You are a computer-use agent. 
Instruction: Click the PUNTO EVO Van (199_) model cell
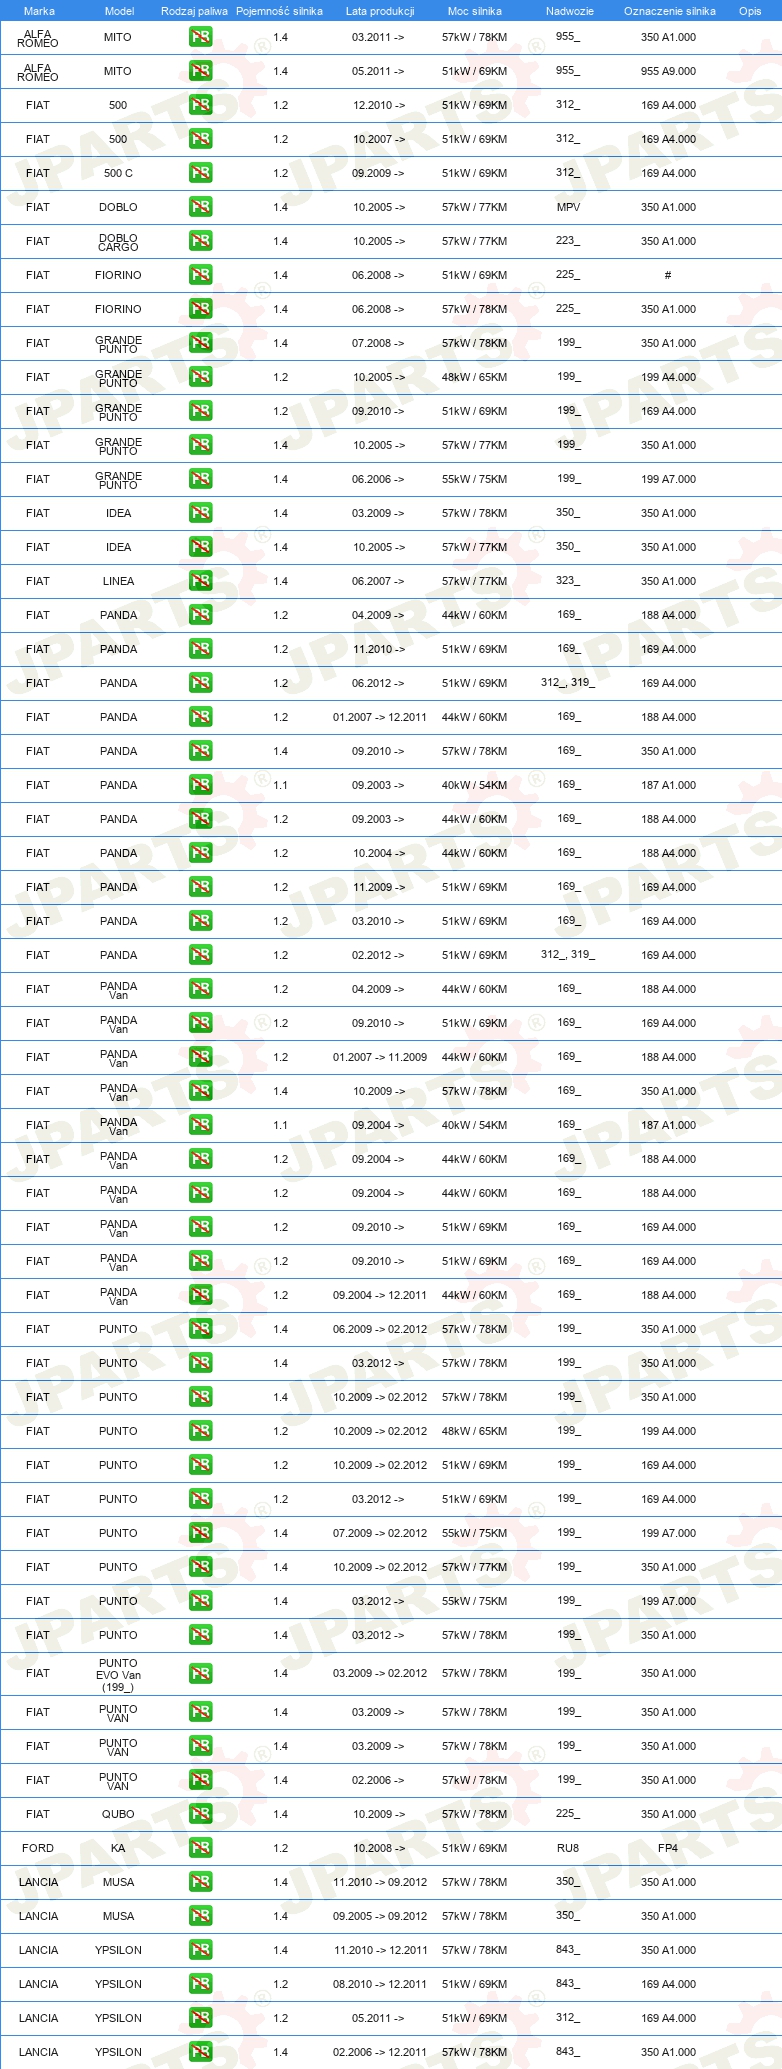(x=118, y=1674)
